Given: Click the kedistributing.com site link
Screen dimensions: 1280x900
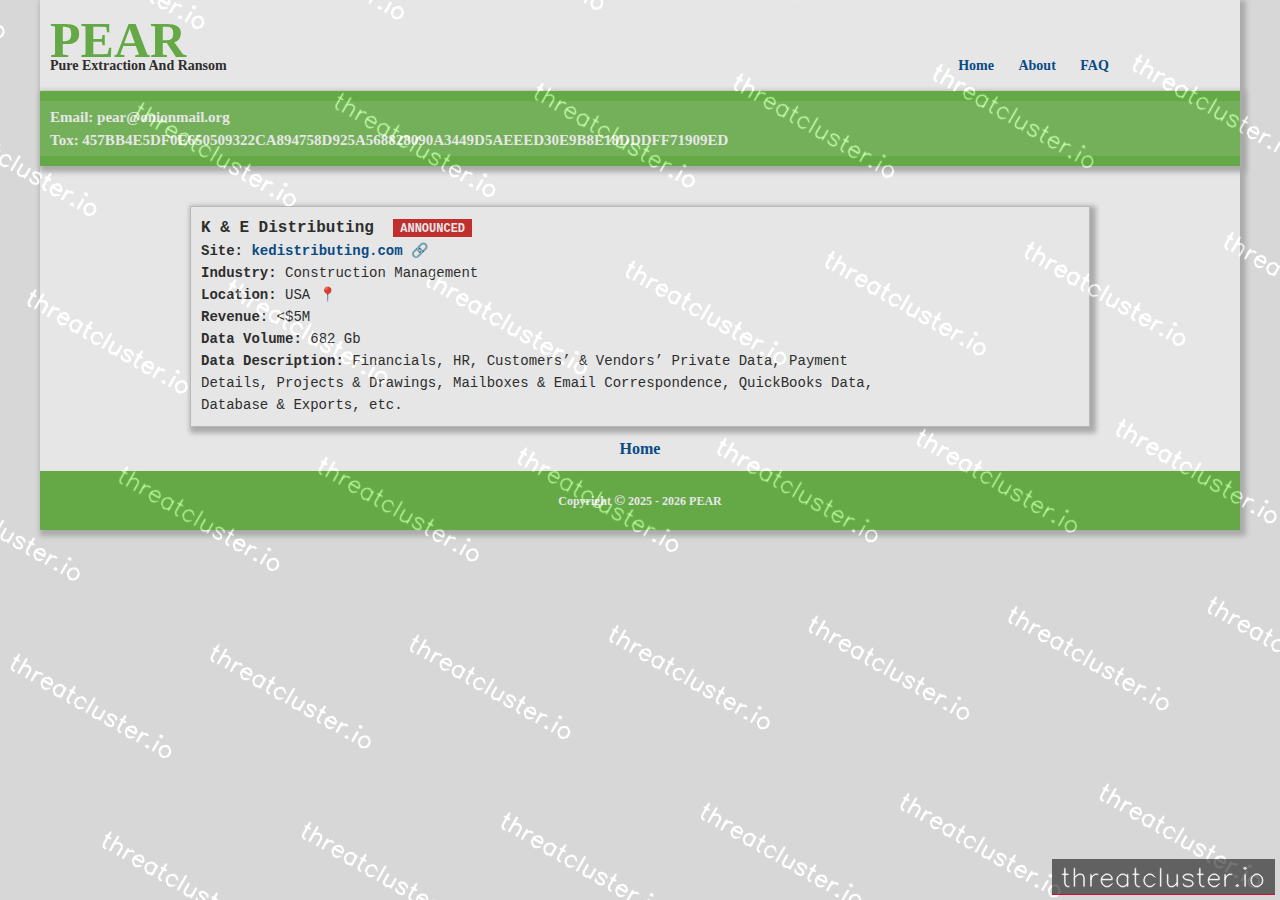Looking at the screenshot, I should point(327,250).
